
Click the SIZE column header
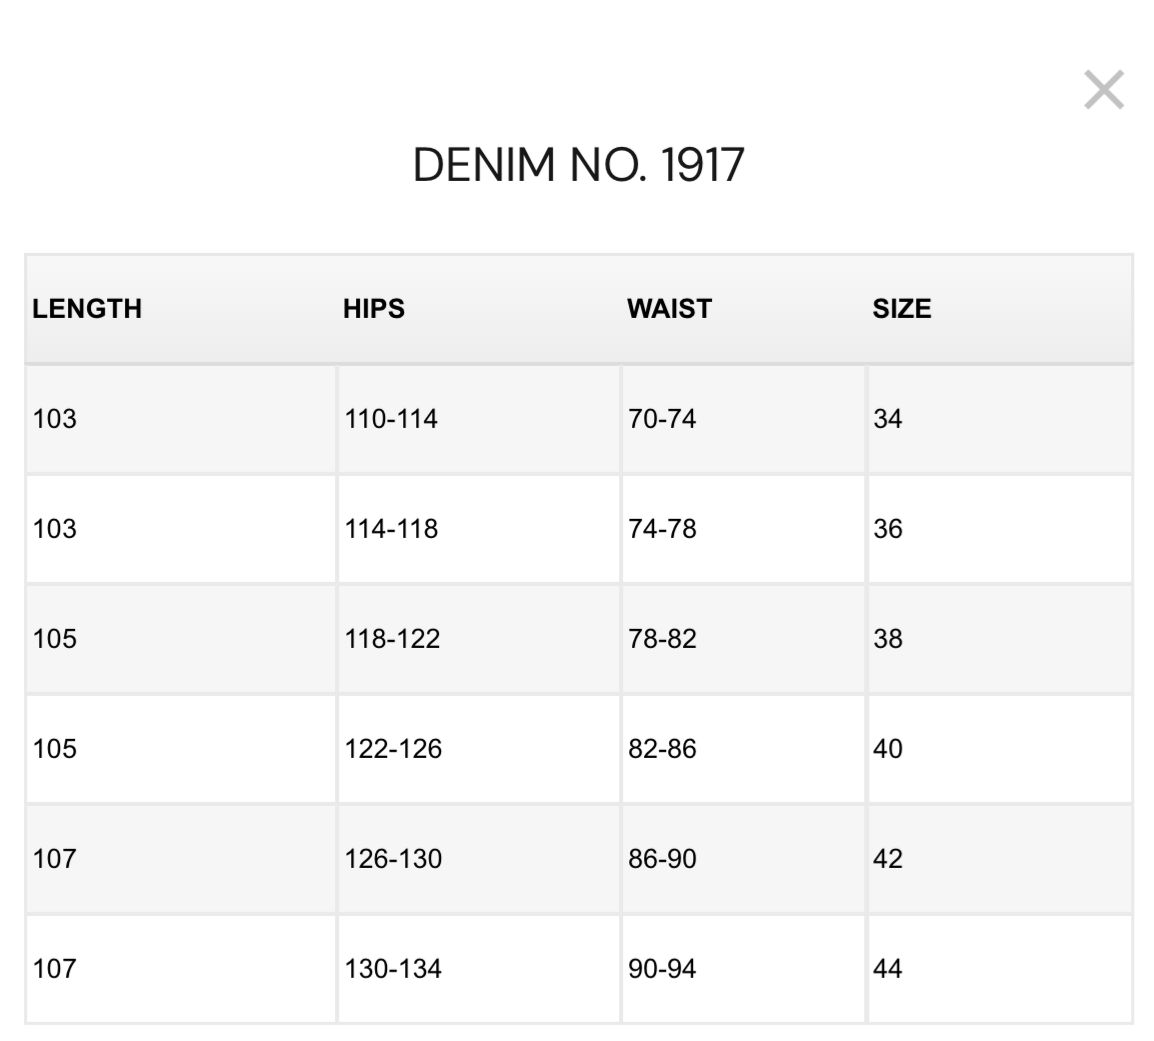(901, 308)
